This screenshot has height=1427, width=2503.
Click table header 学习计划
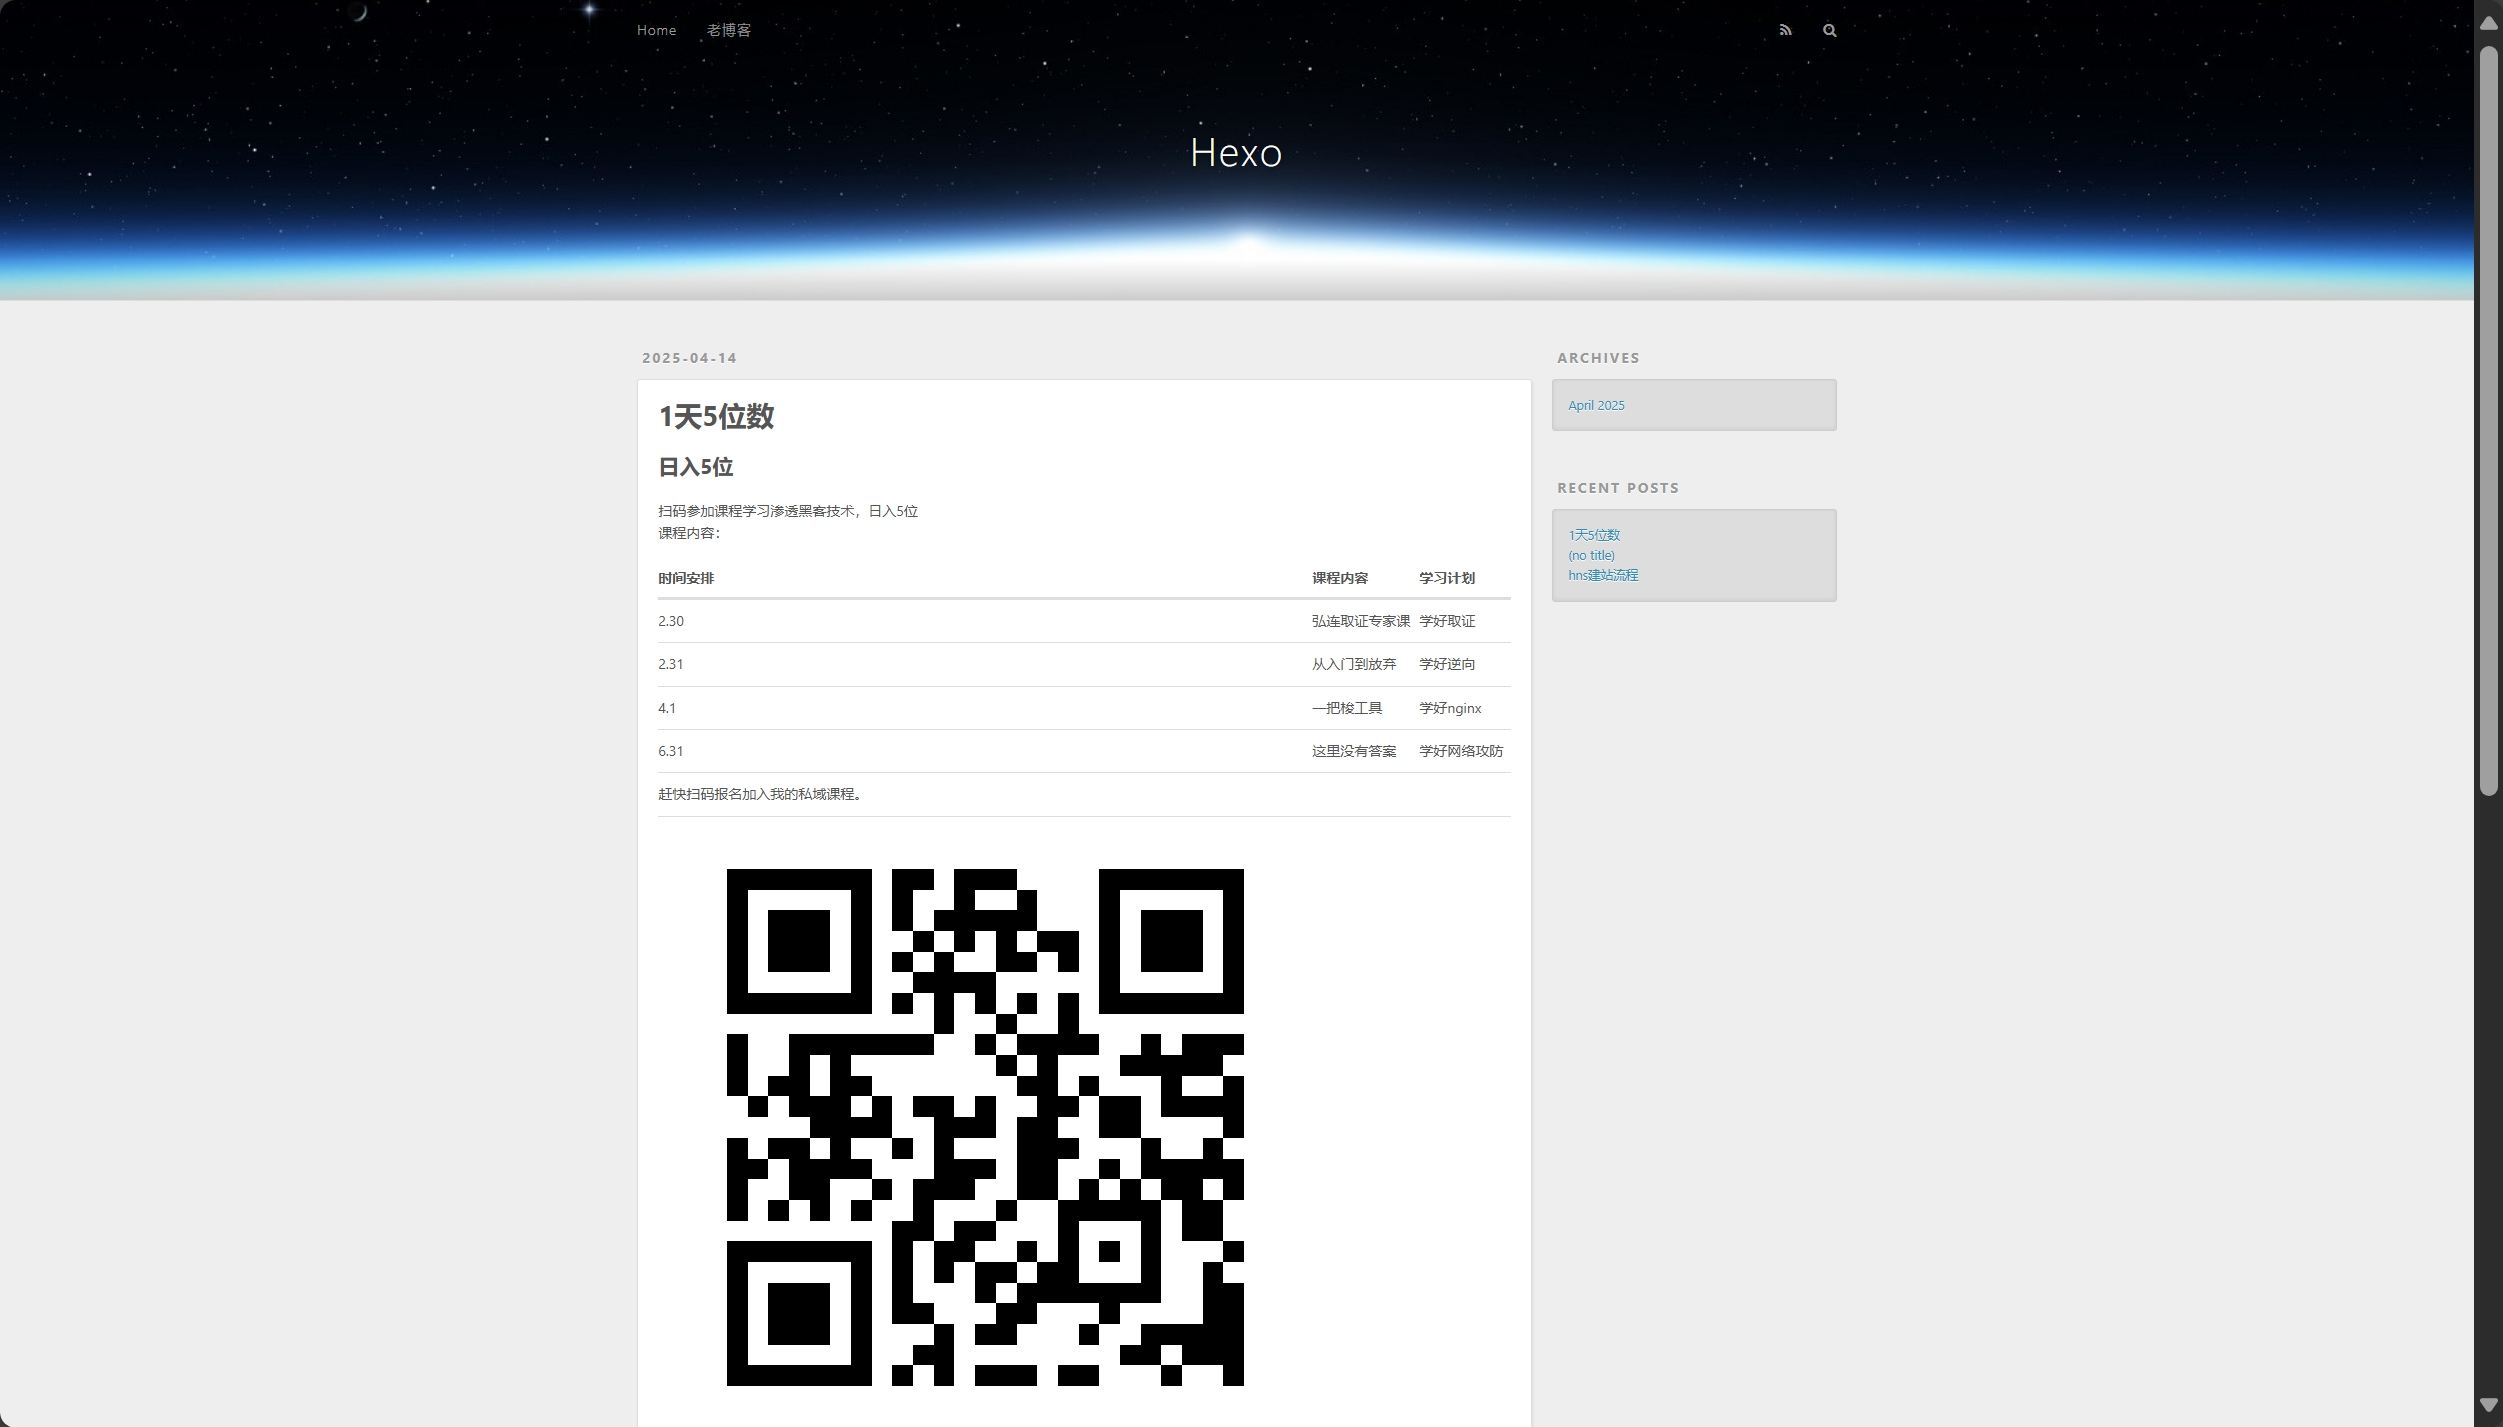(1447, 578)
